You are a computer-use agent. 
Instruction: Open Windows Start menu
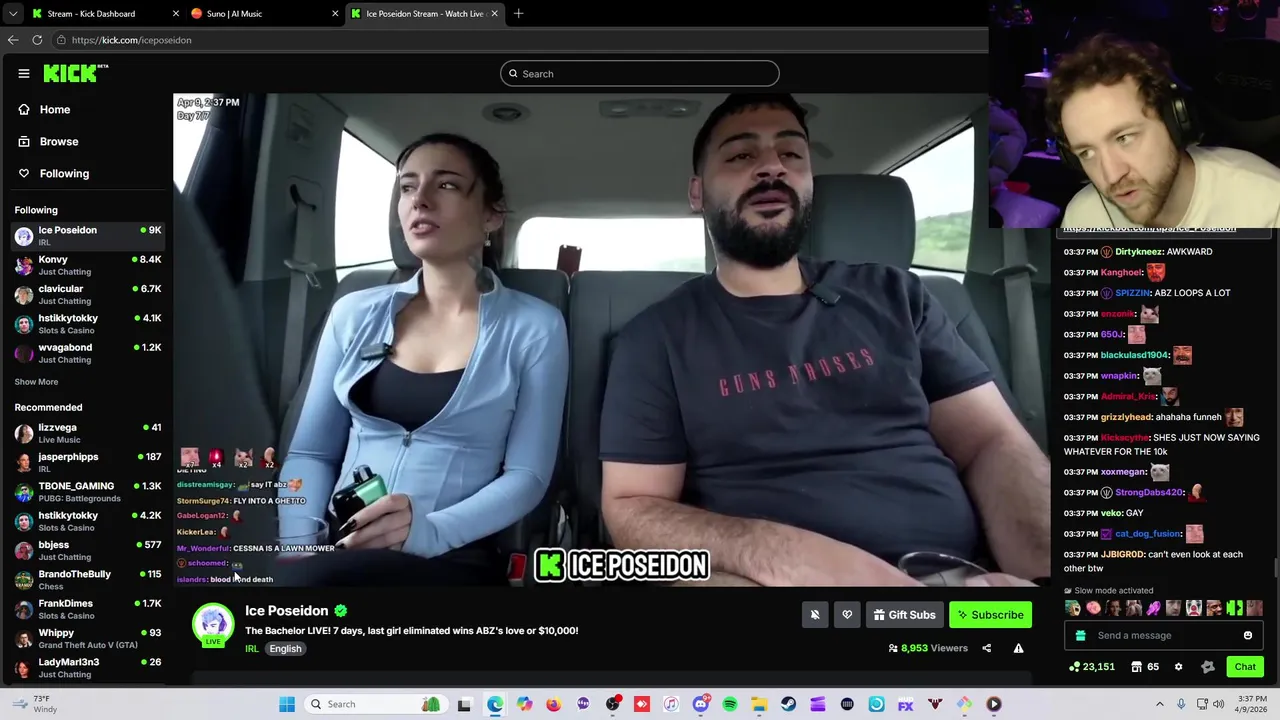coord(287,704)
